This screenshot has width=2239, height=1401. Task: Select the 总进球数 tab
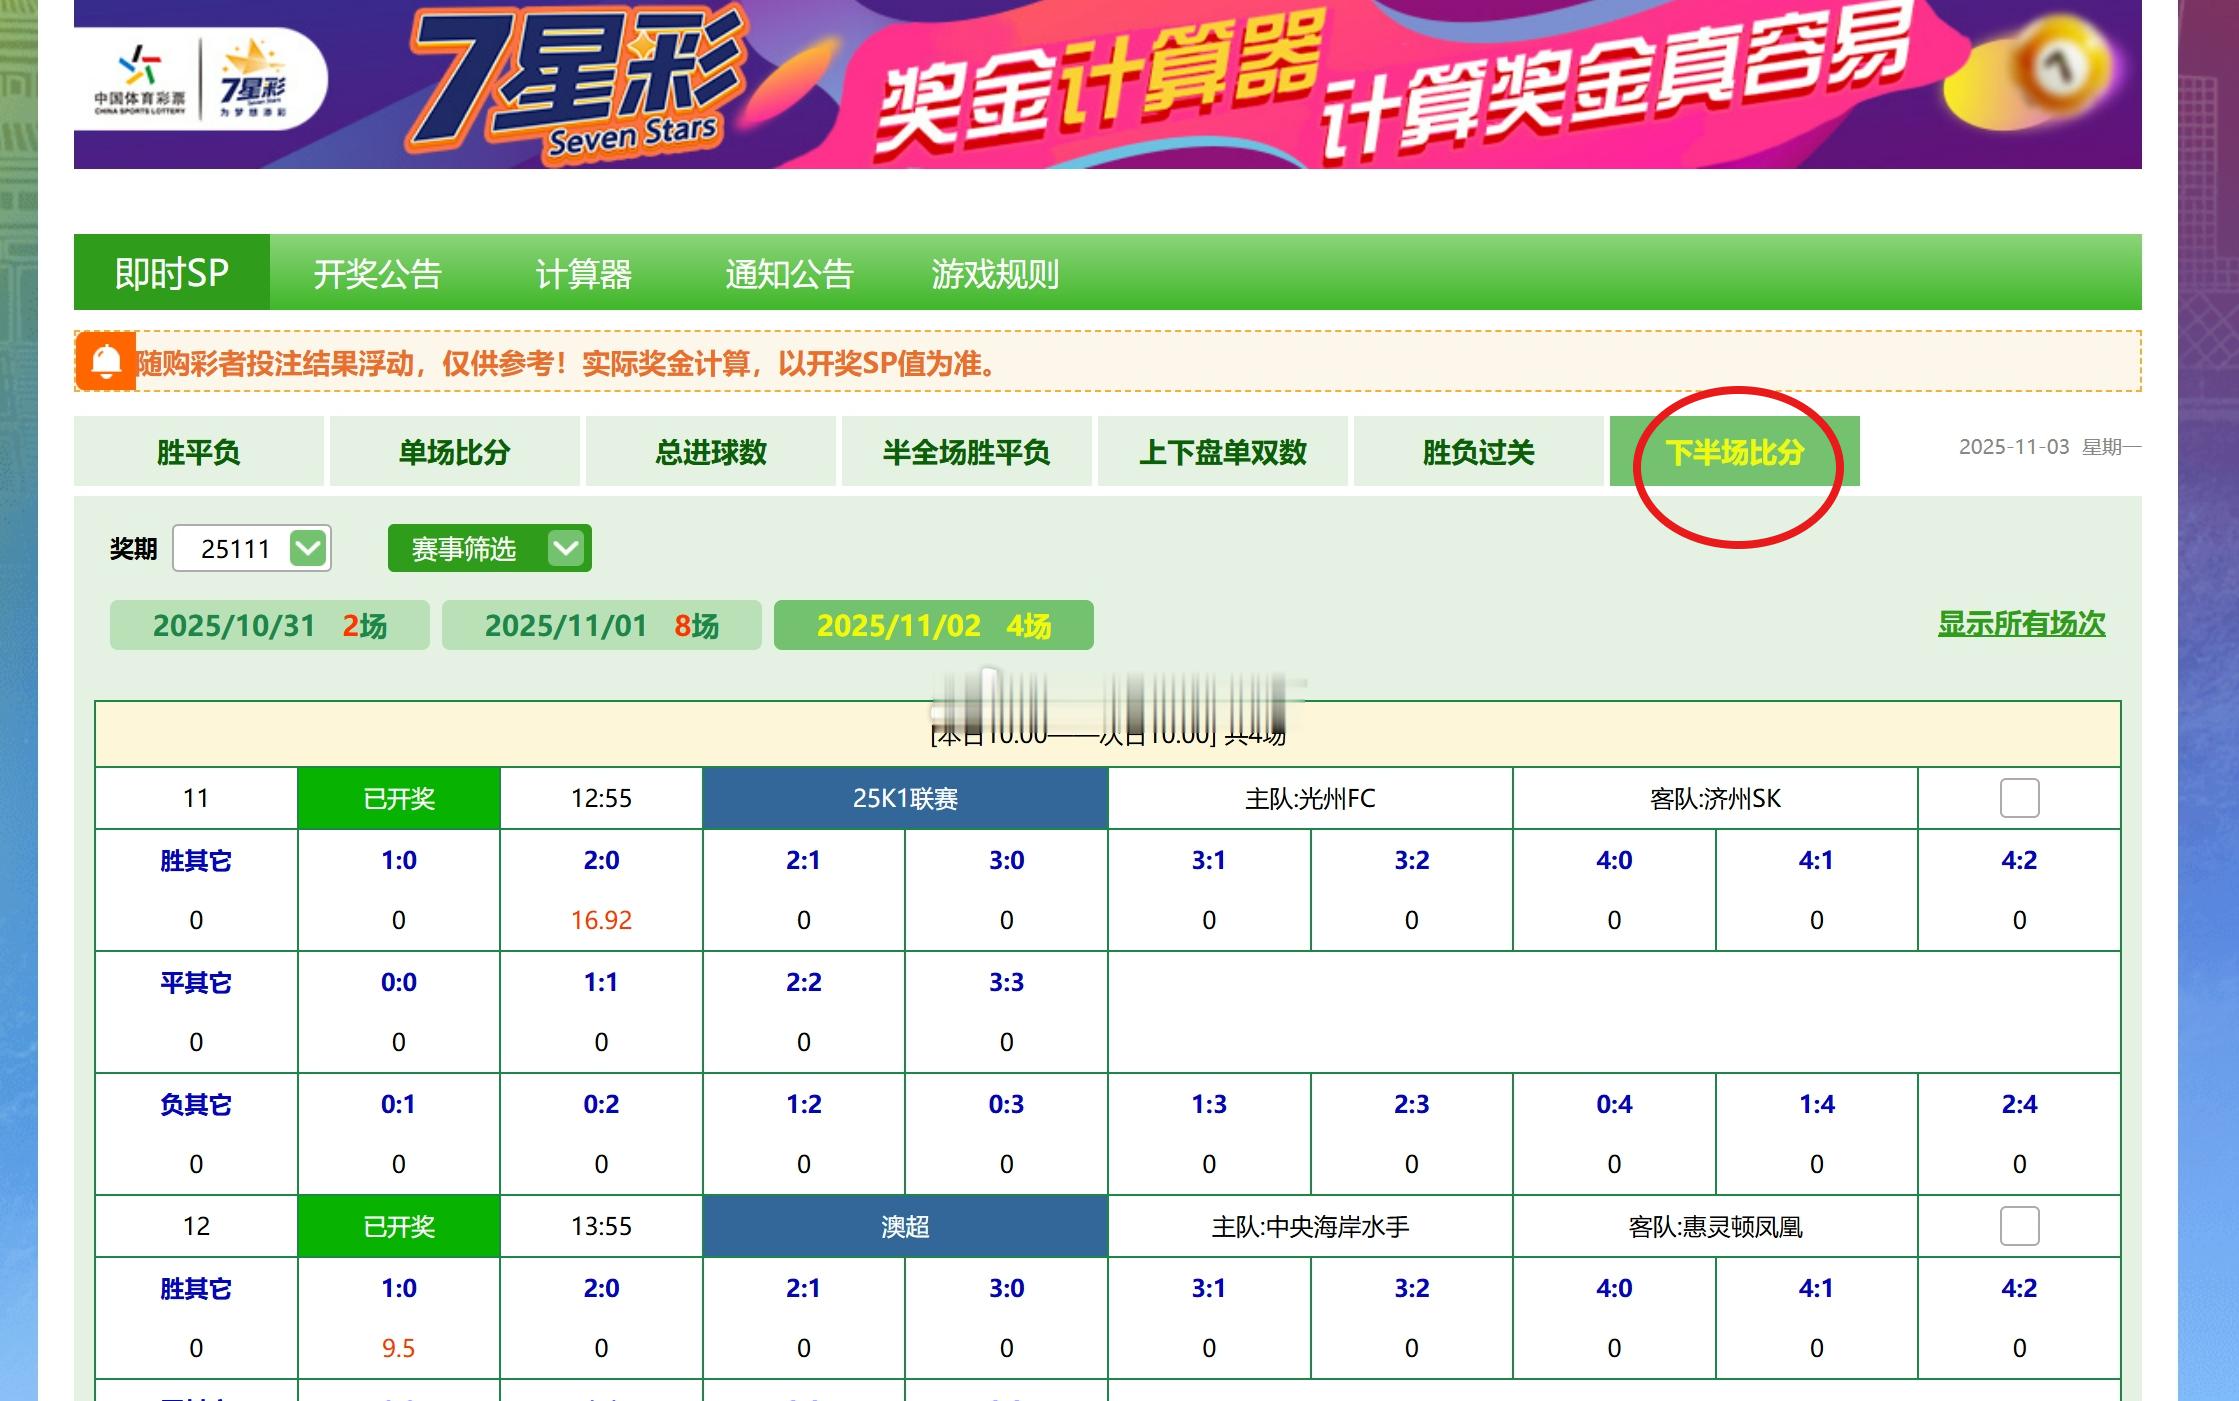pos(711,452)
